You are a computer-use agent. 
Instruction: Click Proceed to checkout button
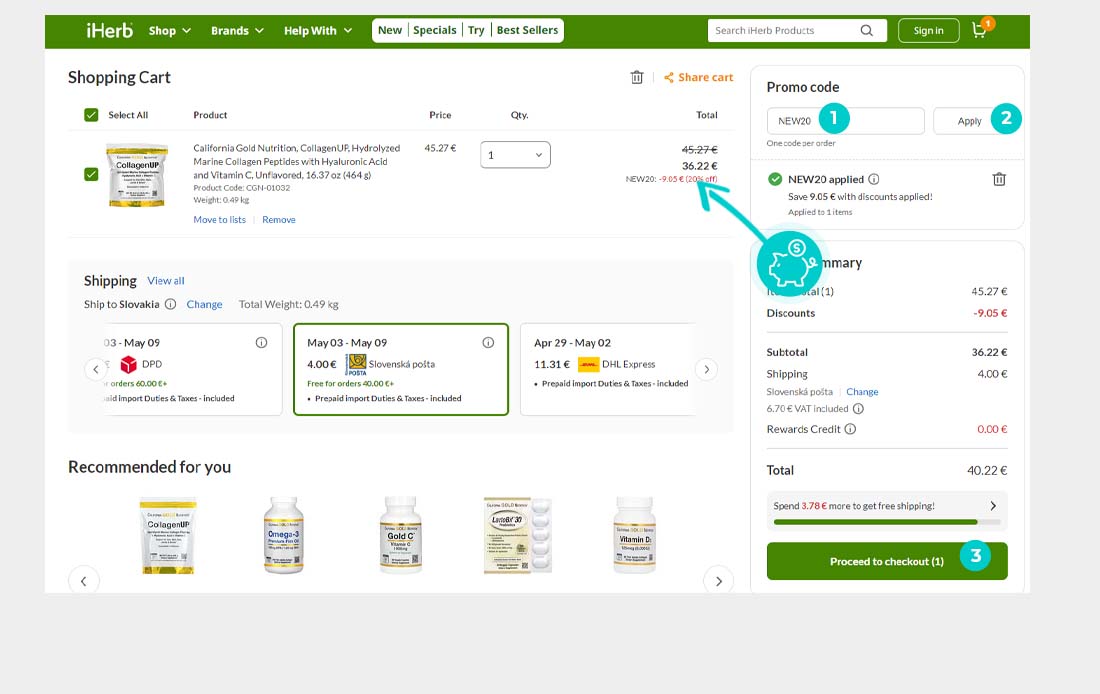pos(887,561)
